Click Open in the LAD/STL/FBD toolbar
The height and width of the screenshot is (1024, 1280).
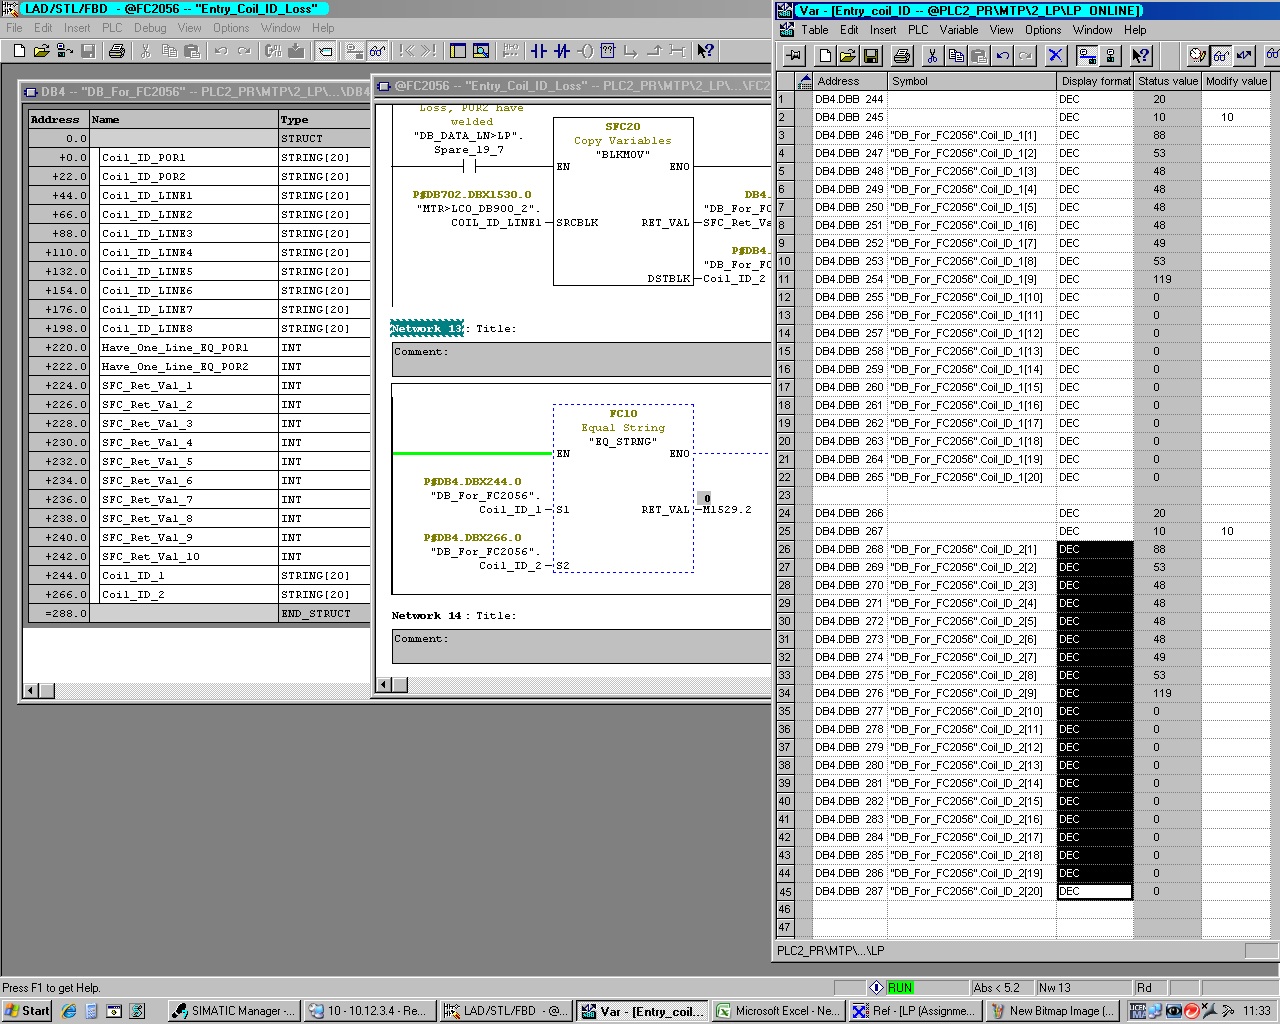[x=41, y=51]
